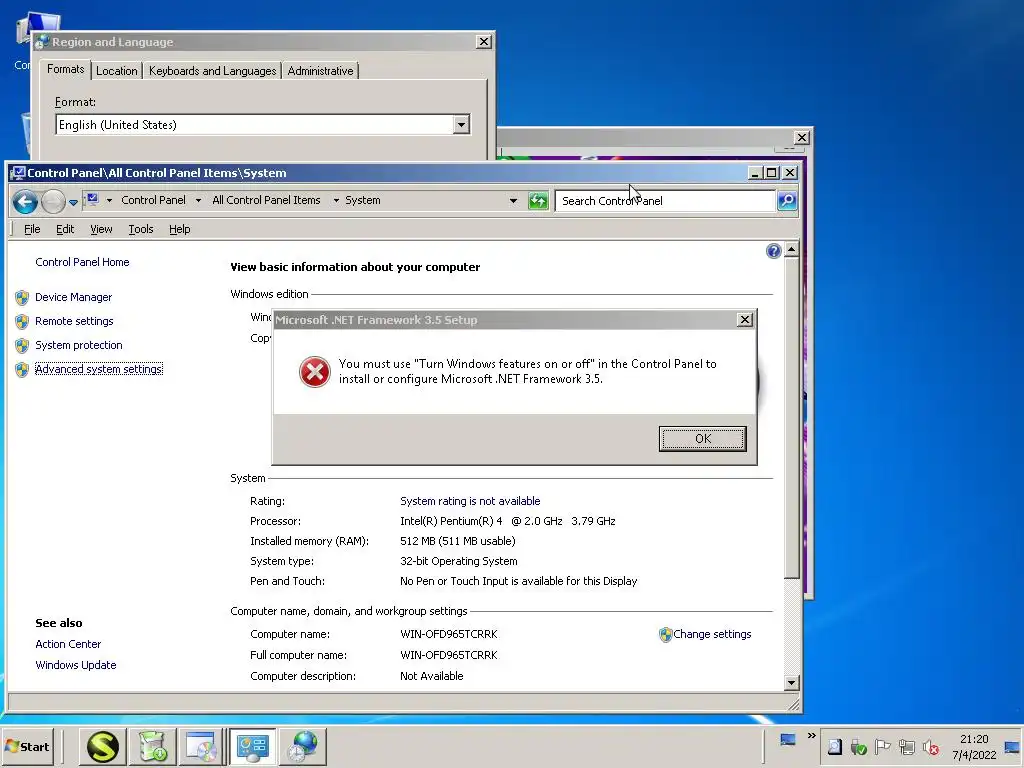Viewport: 1024px width, 768px height.
Task: Open System protection link
Action: click(x=79, y=345)
